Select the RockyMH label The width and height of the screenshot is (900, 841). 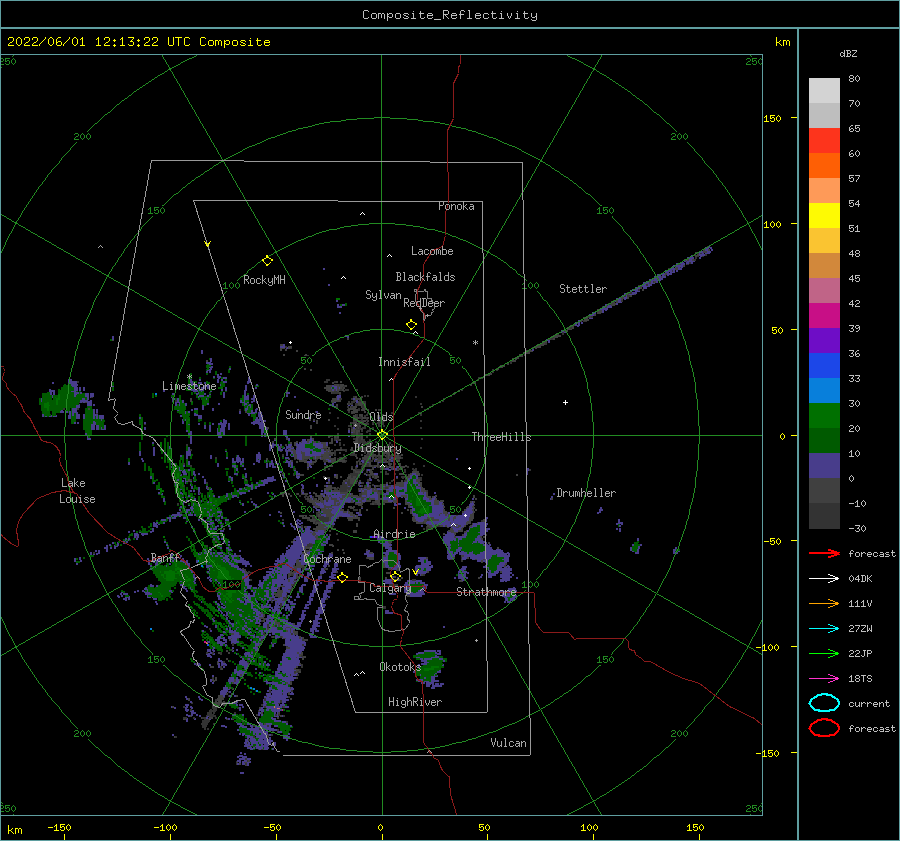264,280
